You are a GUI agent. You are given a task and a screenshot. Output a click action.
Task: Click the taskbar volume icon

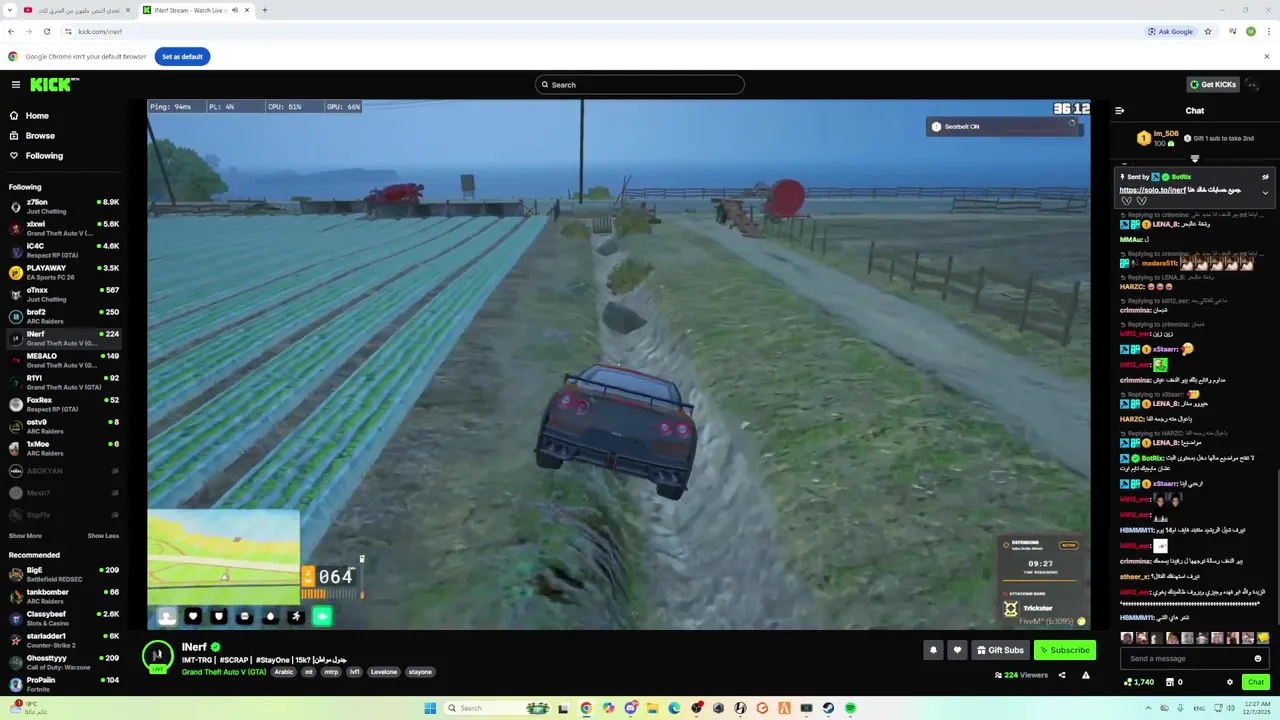(1230, 708)
